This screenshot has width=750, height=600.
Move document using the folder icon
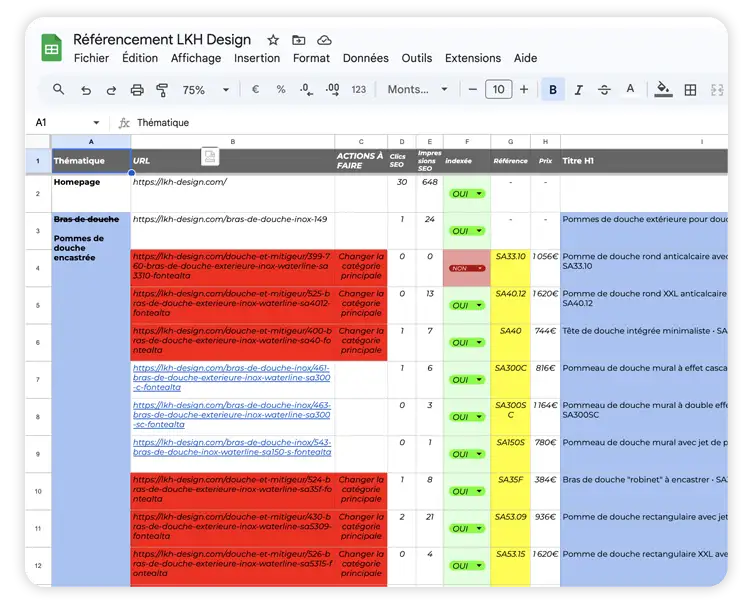click(x=298, y=40)
